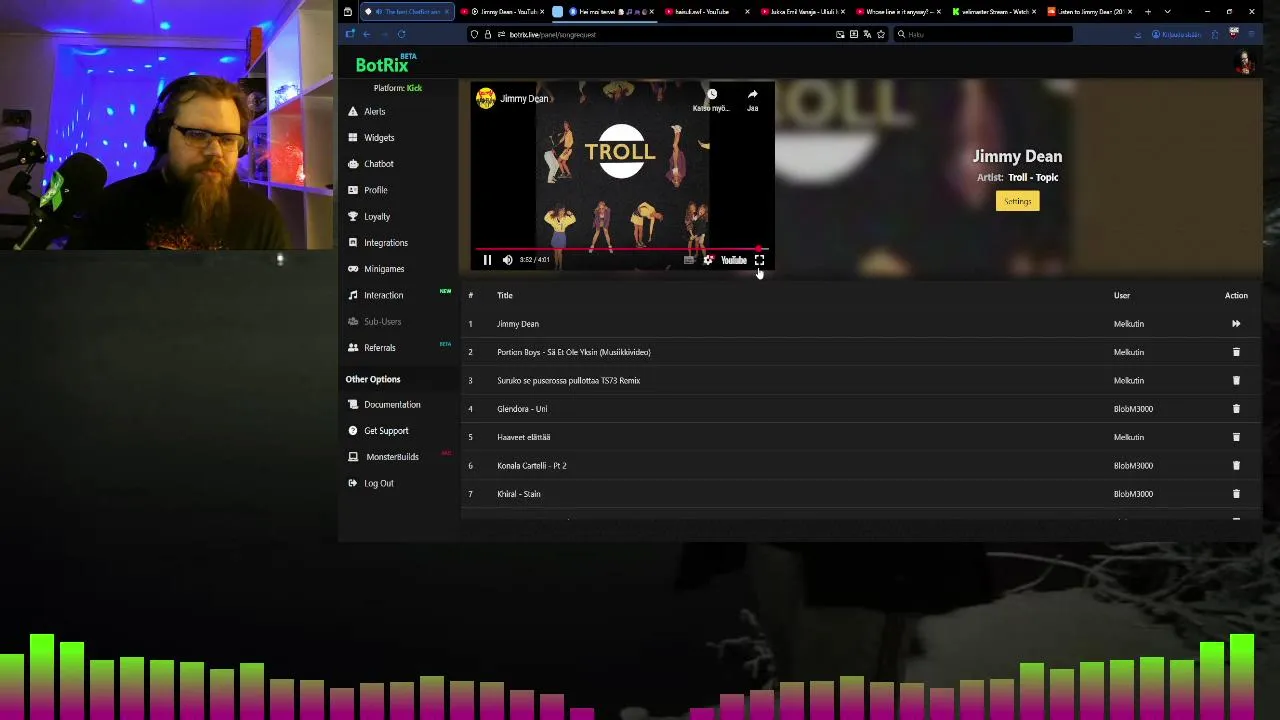Open browser downloads icon
This screenshot has width=1280, height=720.
1137,34
